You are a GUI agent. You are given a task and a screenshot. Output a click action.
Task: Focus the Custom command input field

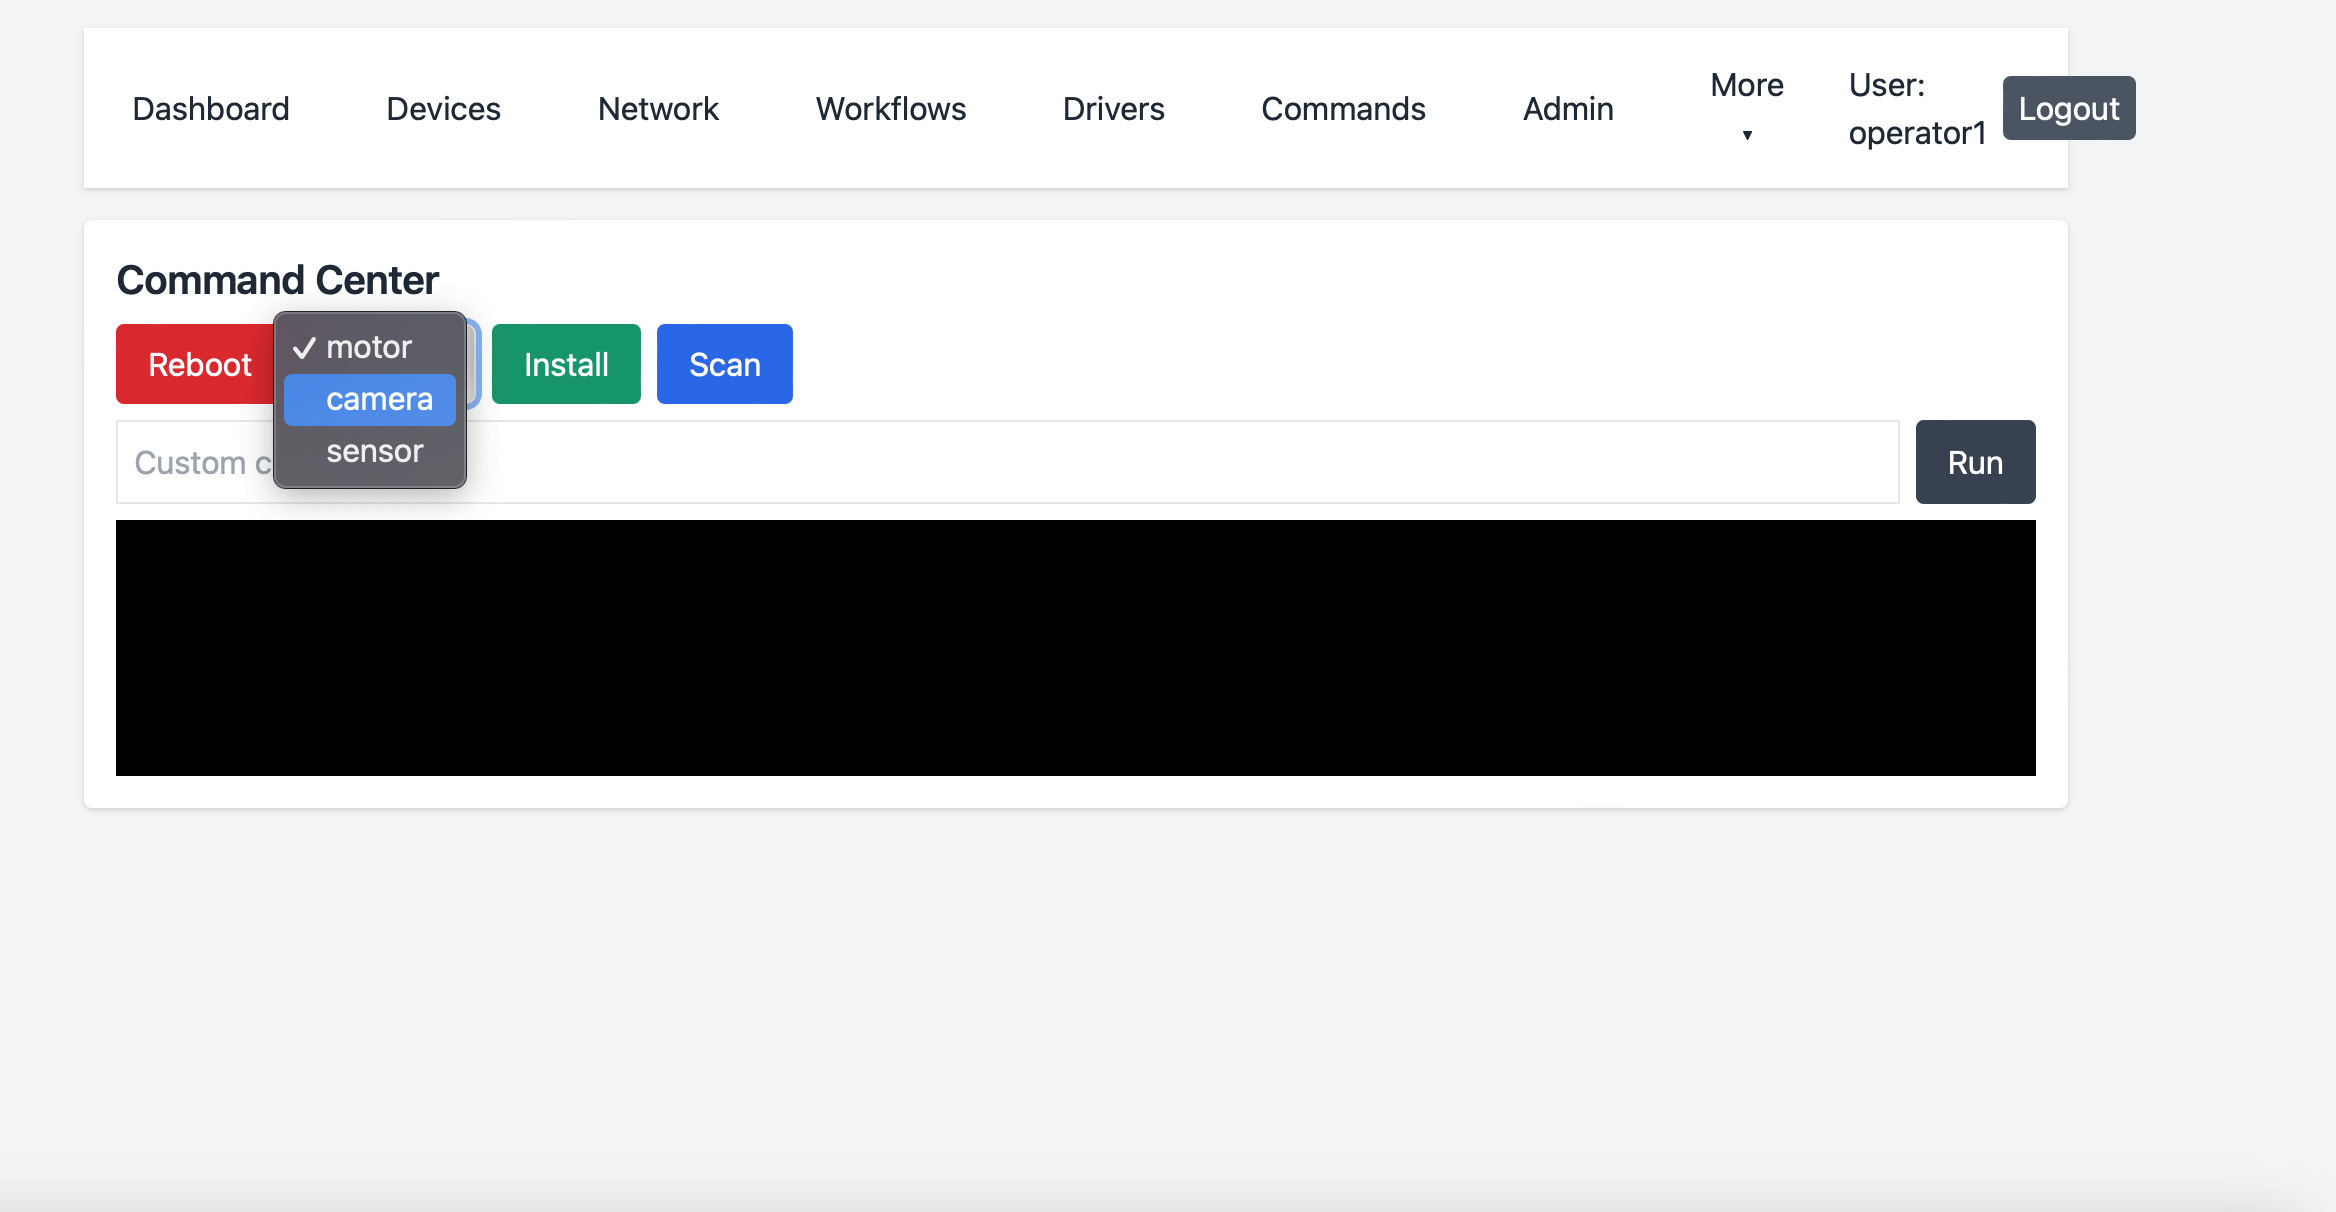(1008, 462)
